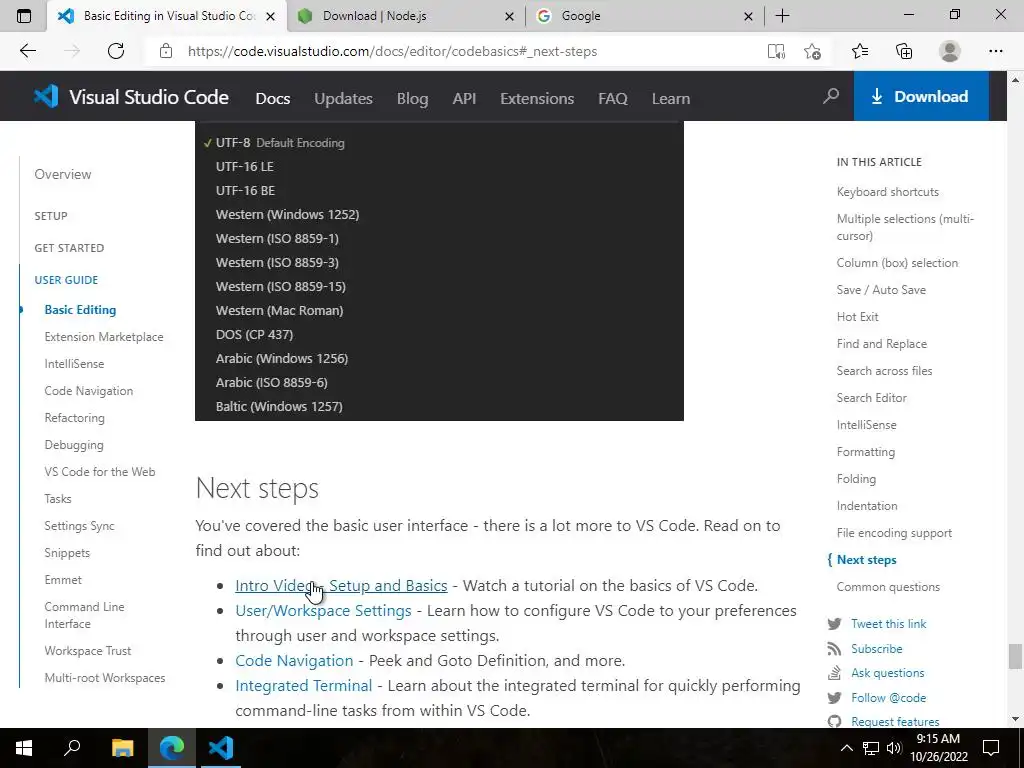Open the volume tray icon
This screenshot has height=768, width=1024.
[894, 748]
